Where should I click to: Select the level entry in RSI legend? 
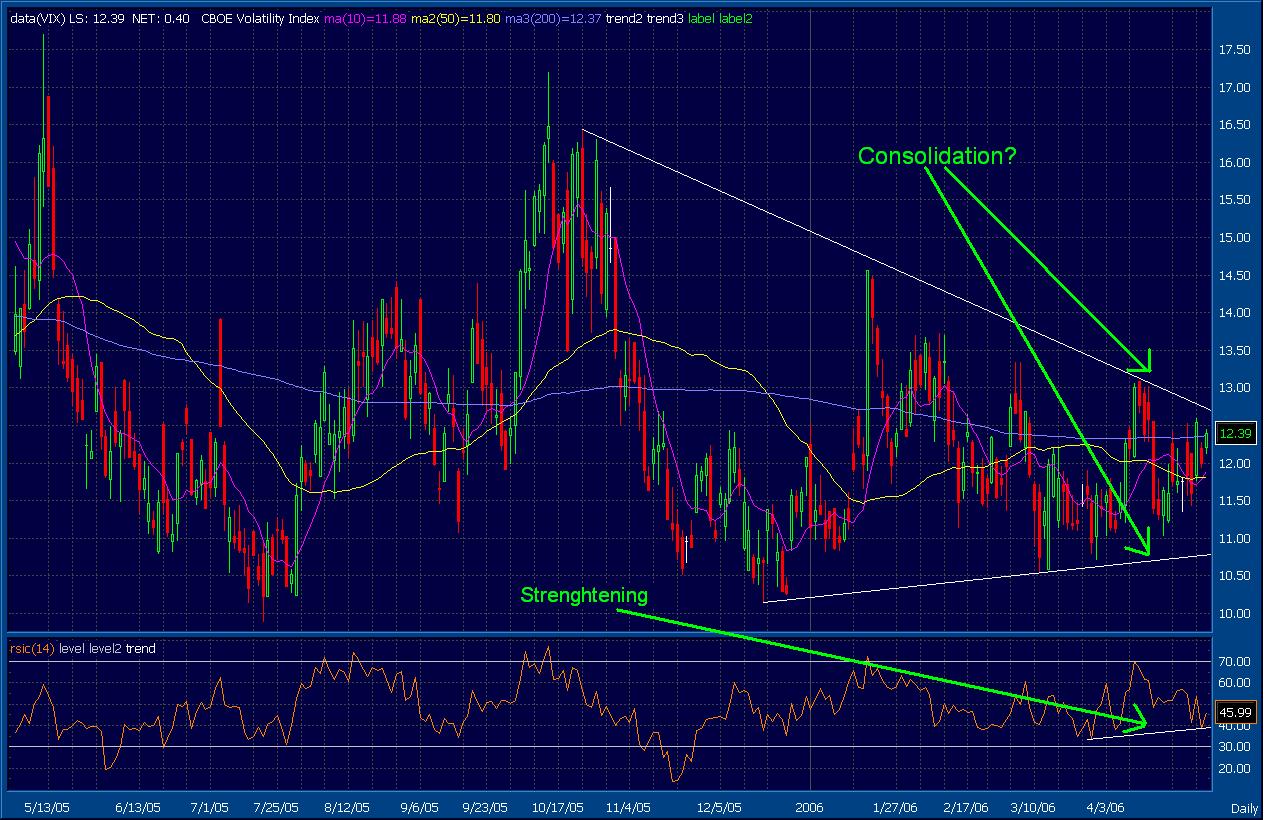71,649
